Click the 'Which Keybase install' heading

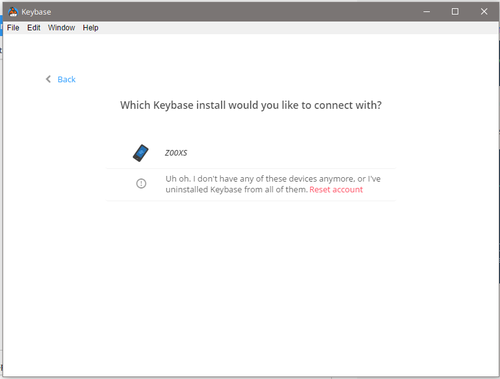tap(251, 105)
